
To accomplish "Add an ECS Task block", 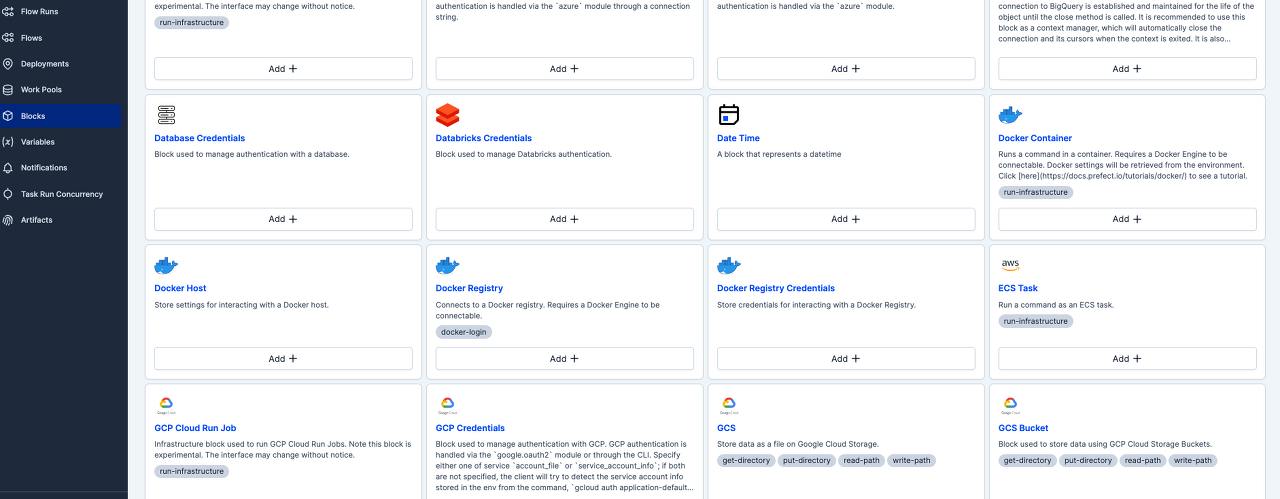I will click(1127, 359).
